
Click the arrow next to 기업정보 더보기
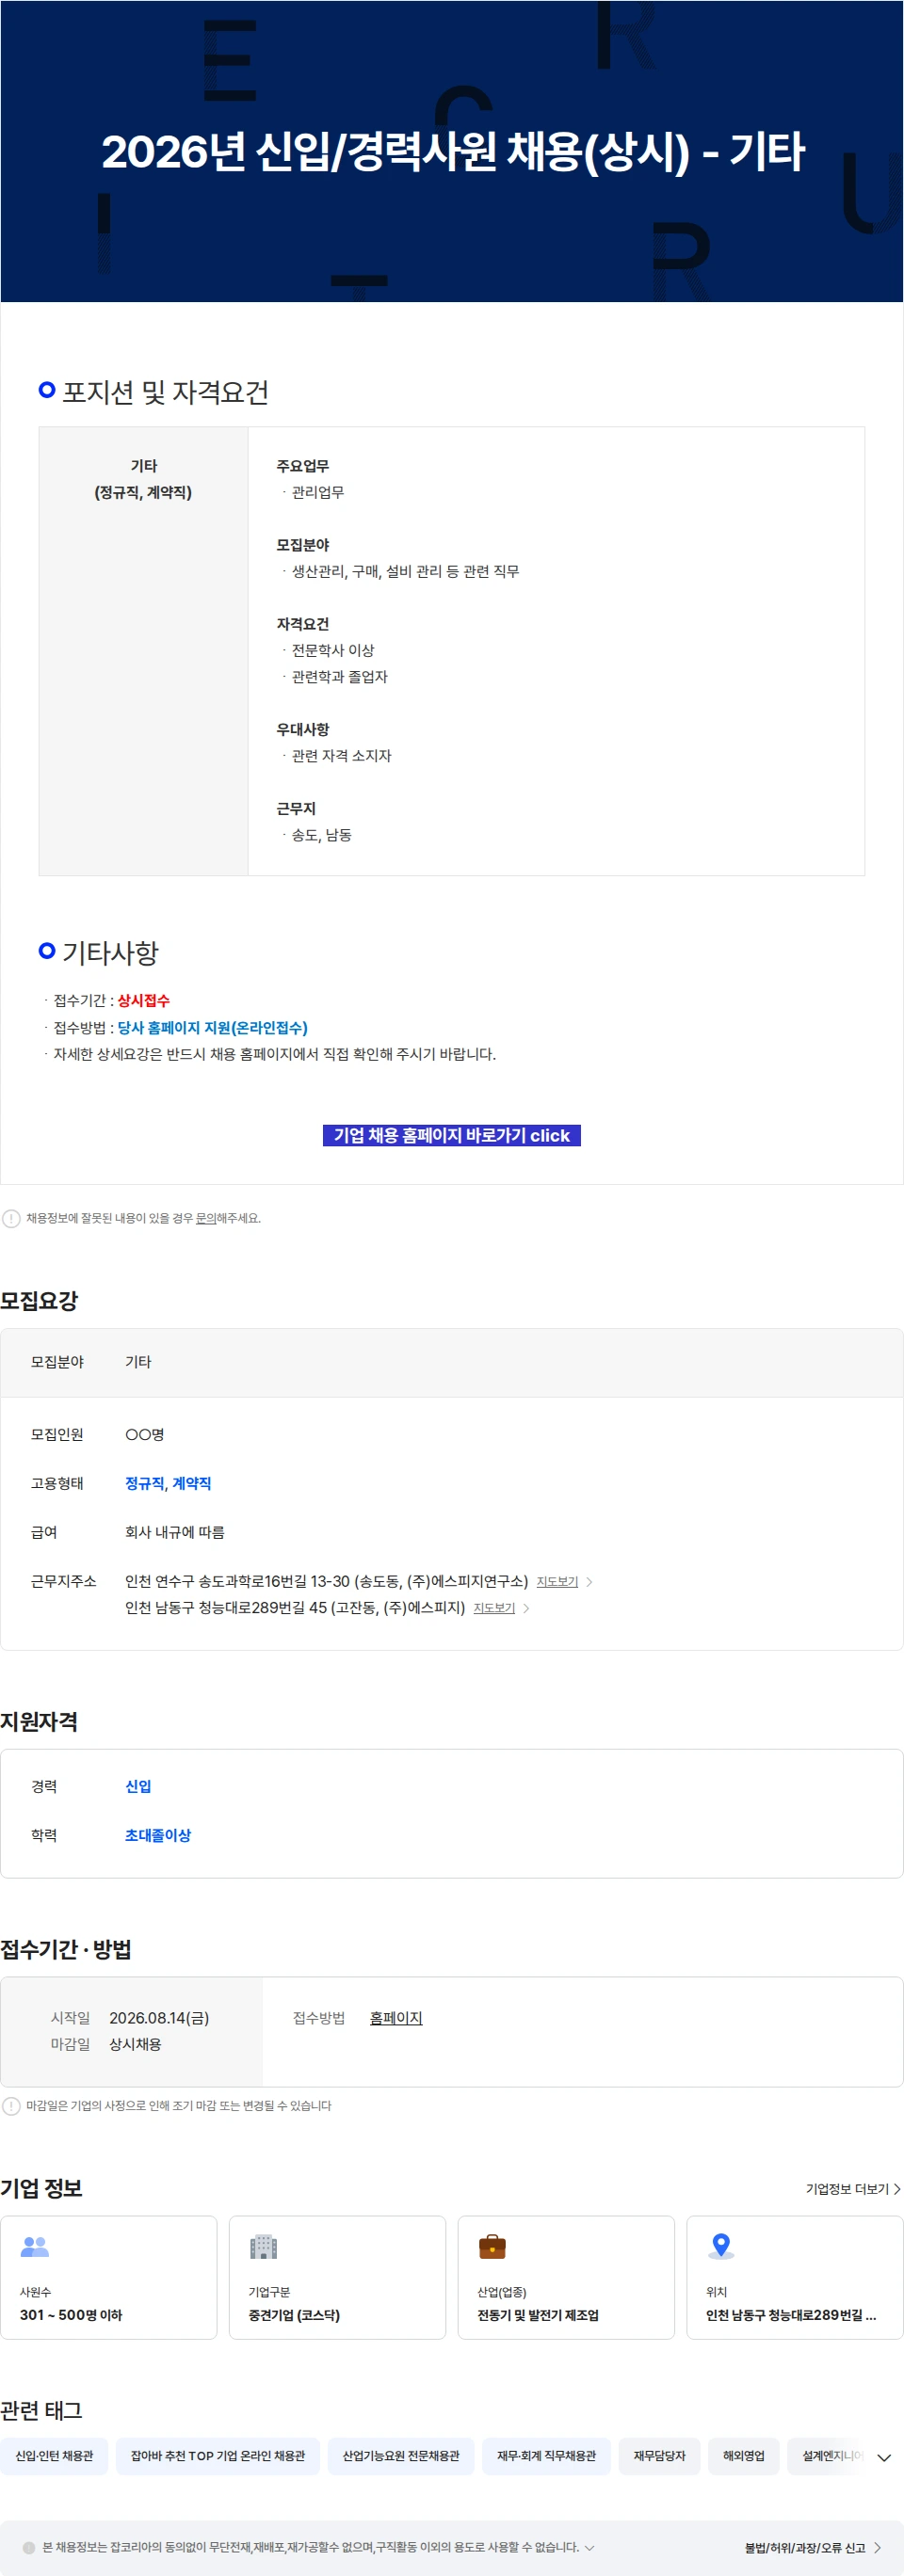[897, 2189]
